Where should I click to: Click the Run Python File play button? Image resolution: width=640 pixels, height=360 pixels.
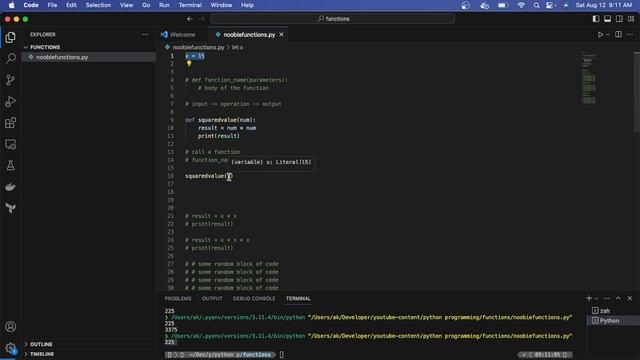(x=600, y=35)
